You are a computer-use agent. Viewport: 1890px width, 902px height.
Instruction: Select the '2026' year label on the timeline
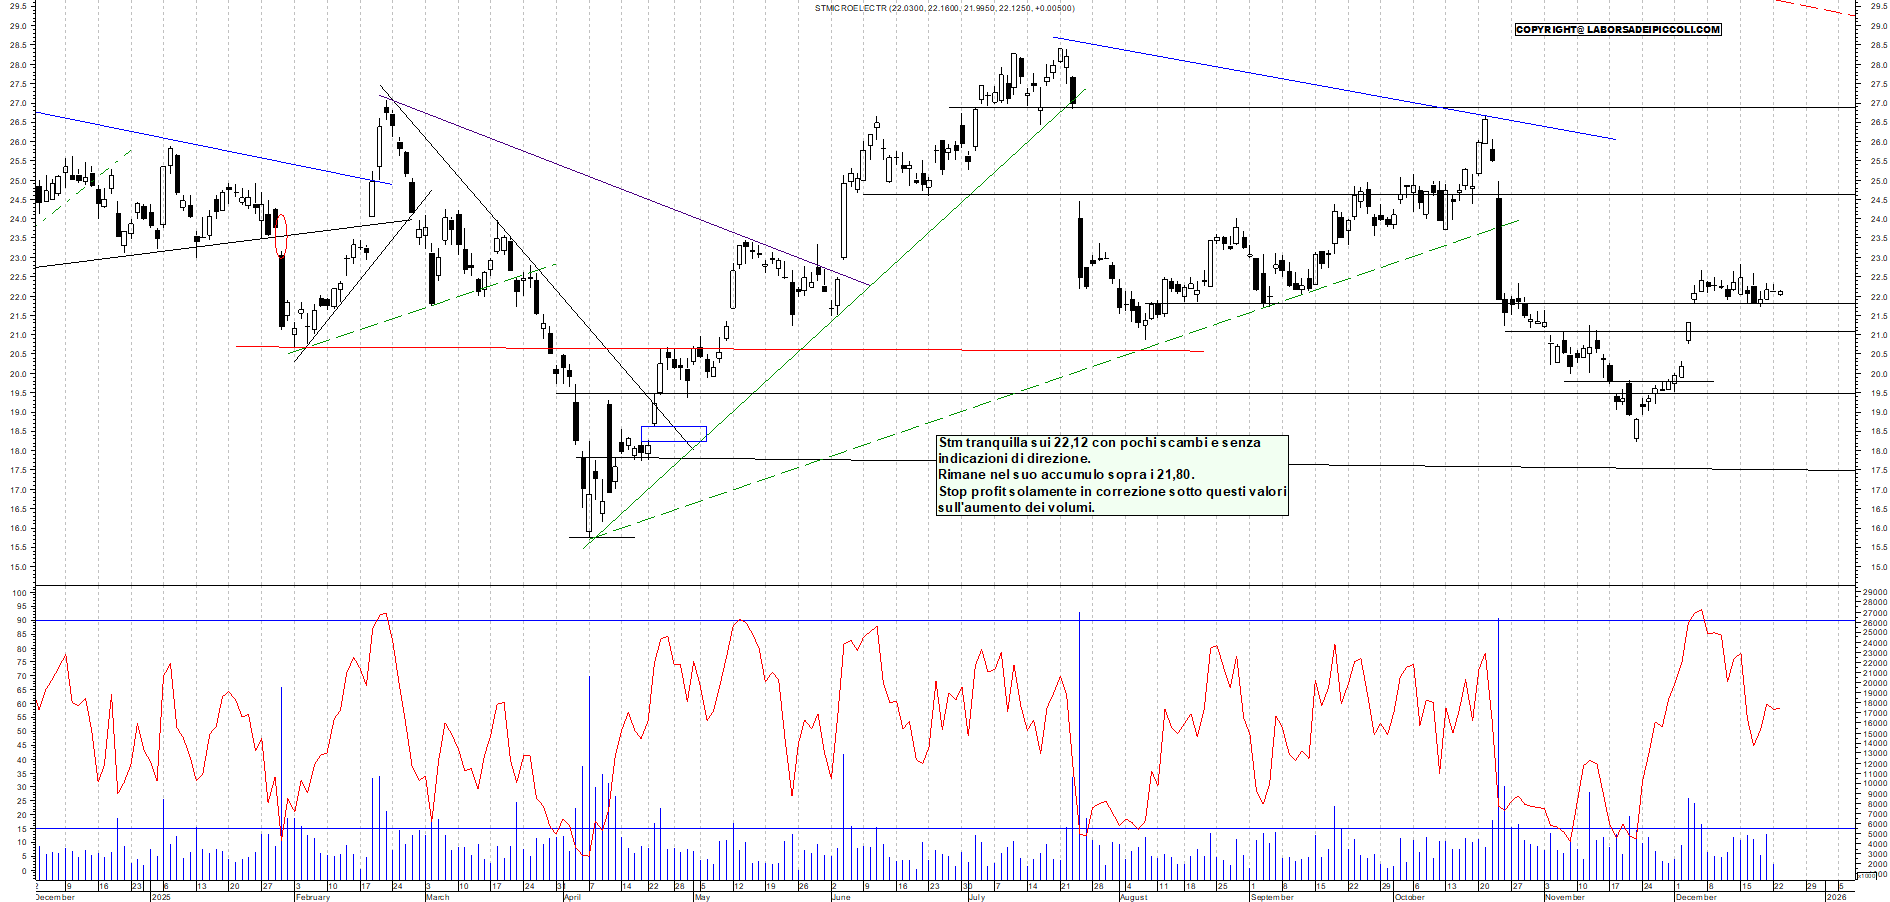click(x=1836, y=897)
